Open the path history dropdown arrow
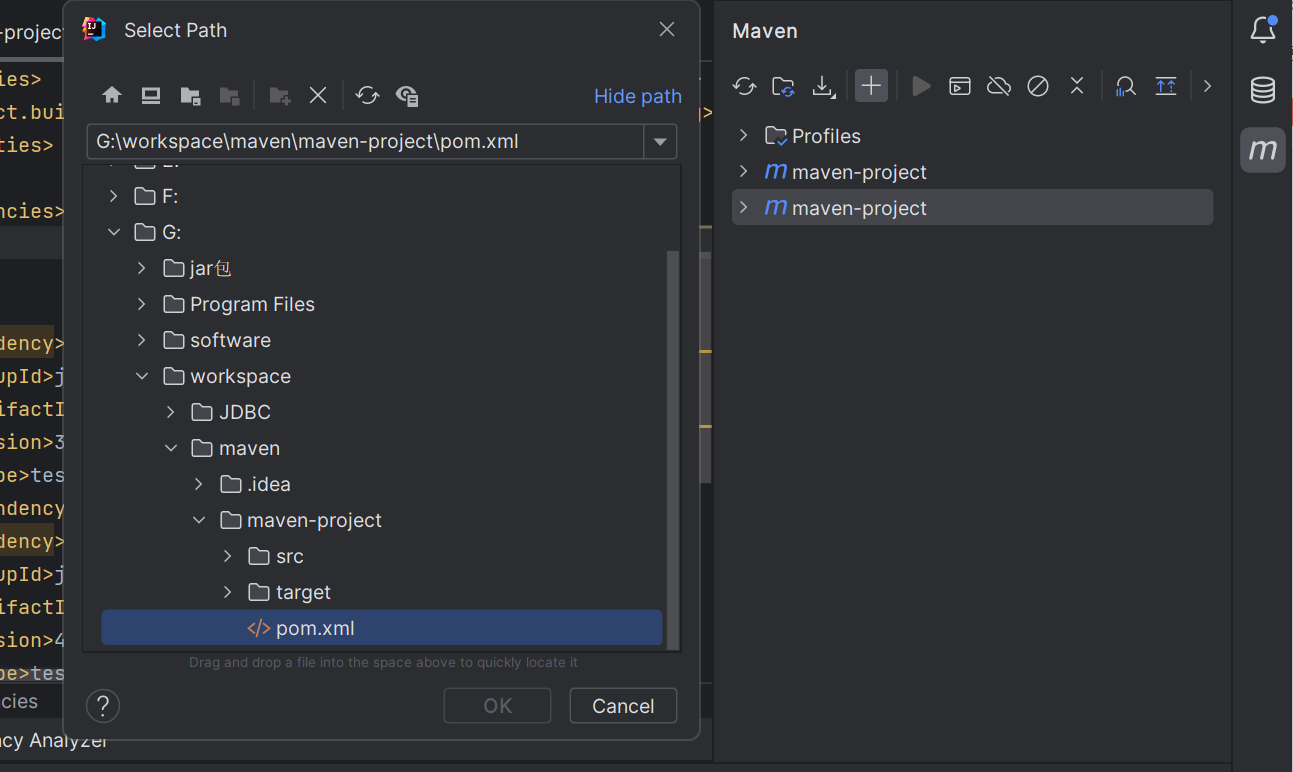Image resolution: width=1293 pixels, height=772 pixels. tap(660, 142)
